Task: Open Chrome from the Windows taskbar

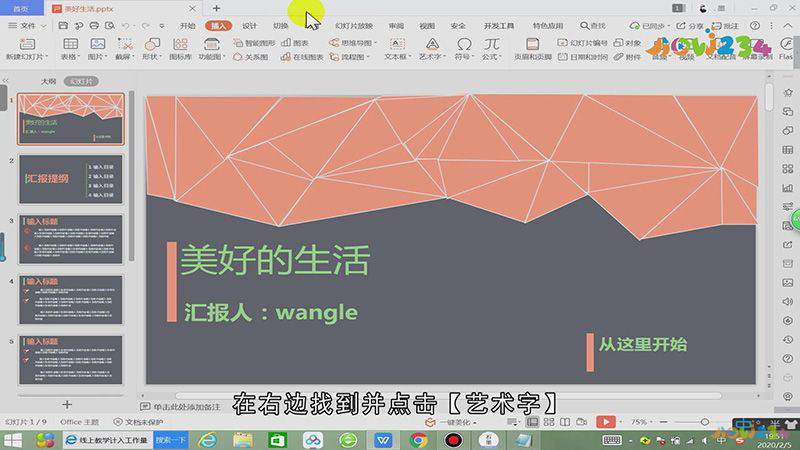Action: 418,440
